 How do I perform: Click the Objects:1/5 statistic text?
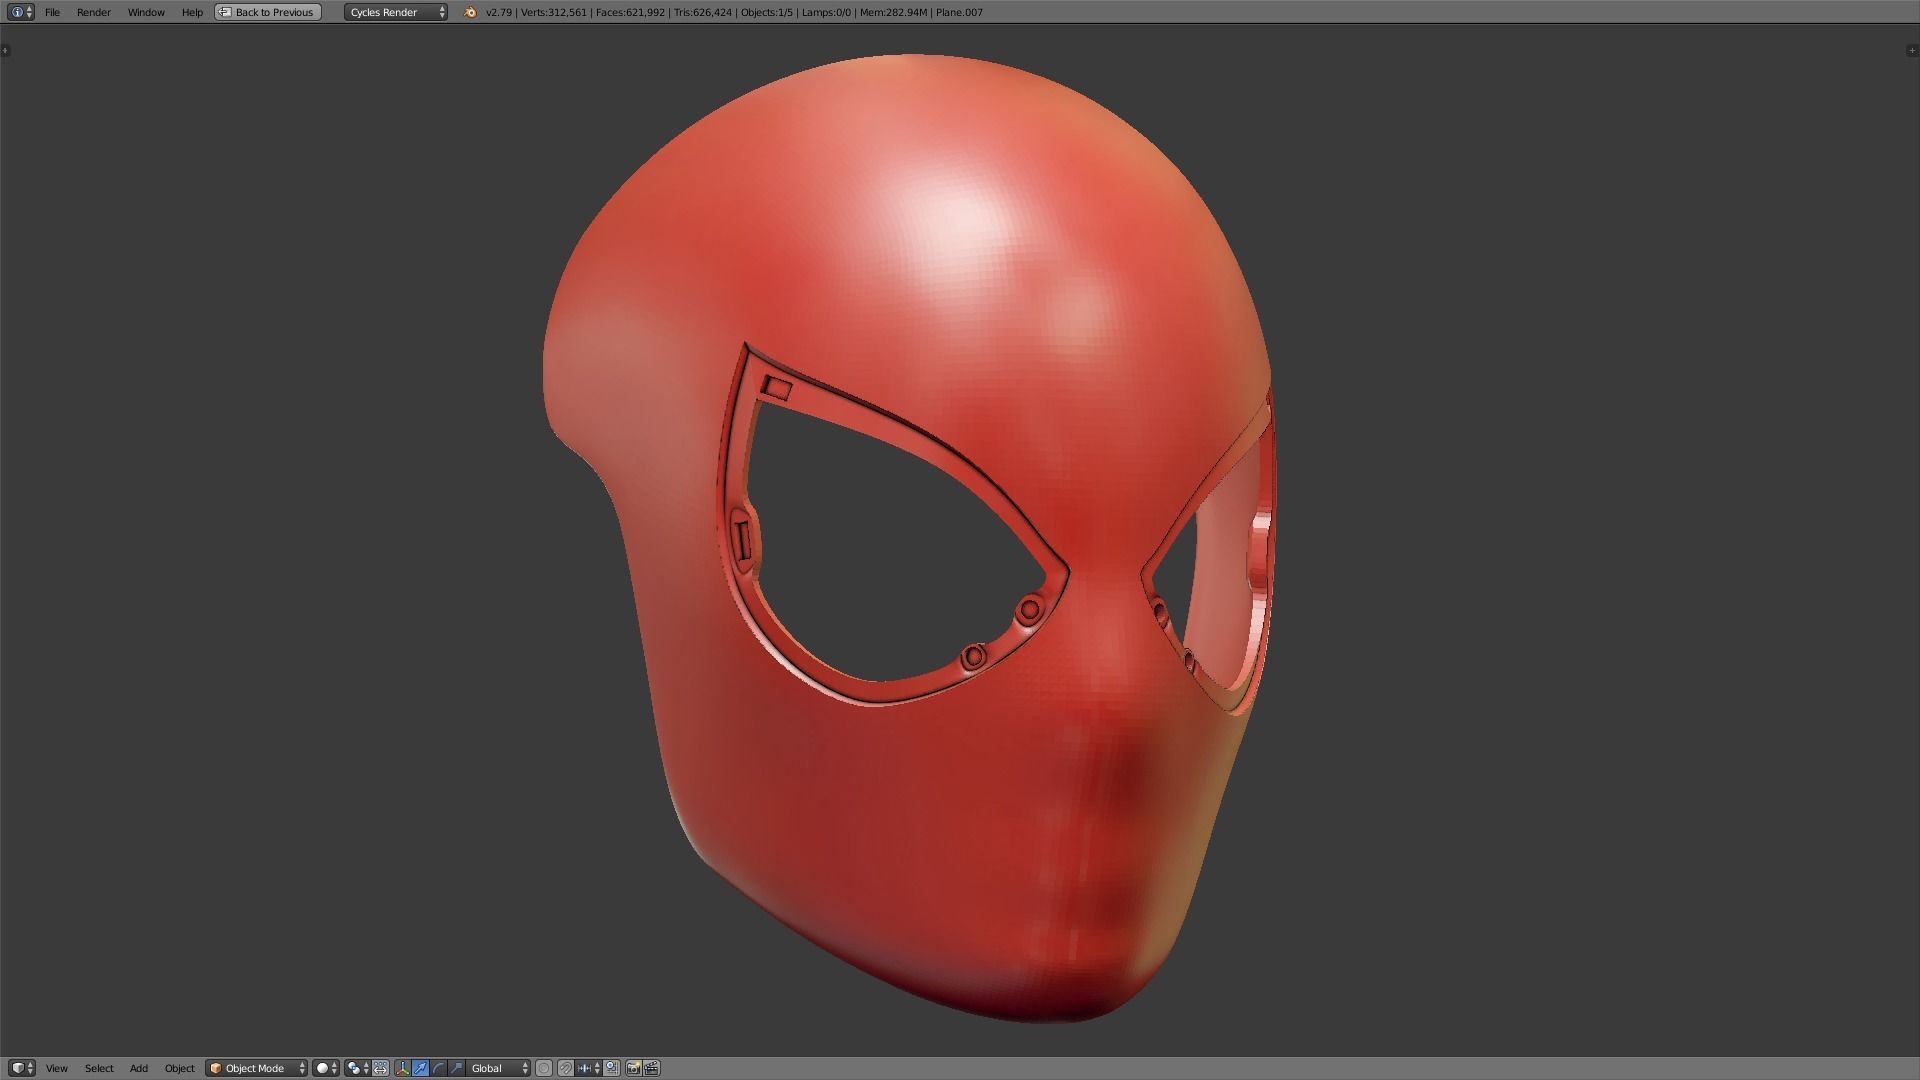click(767, 12)
